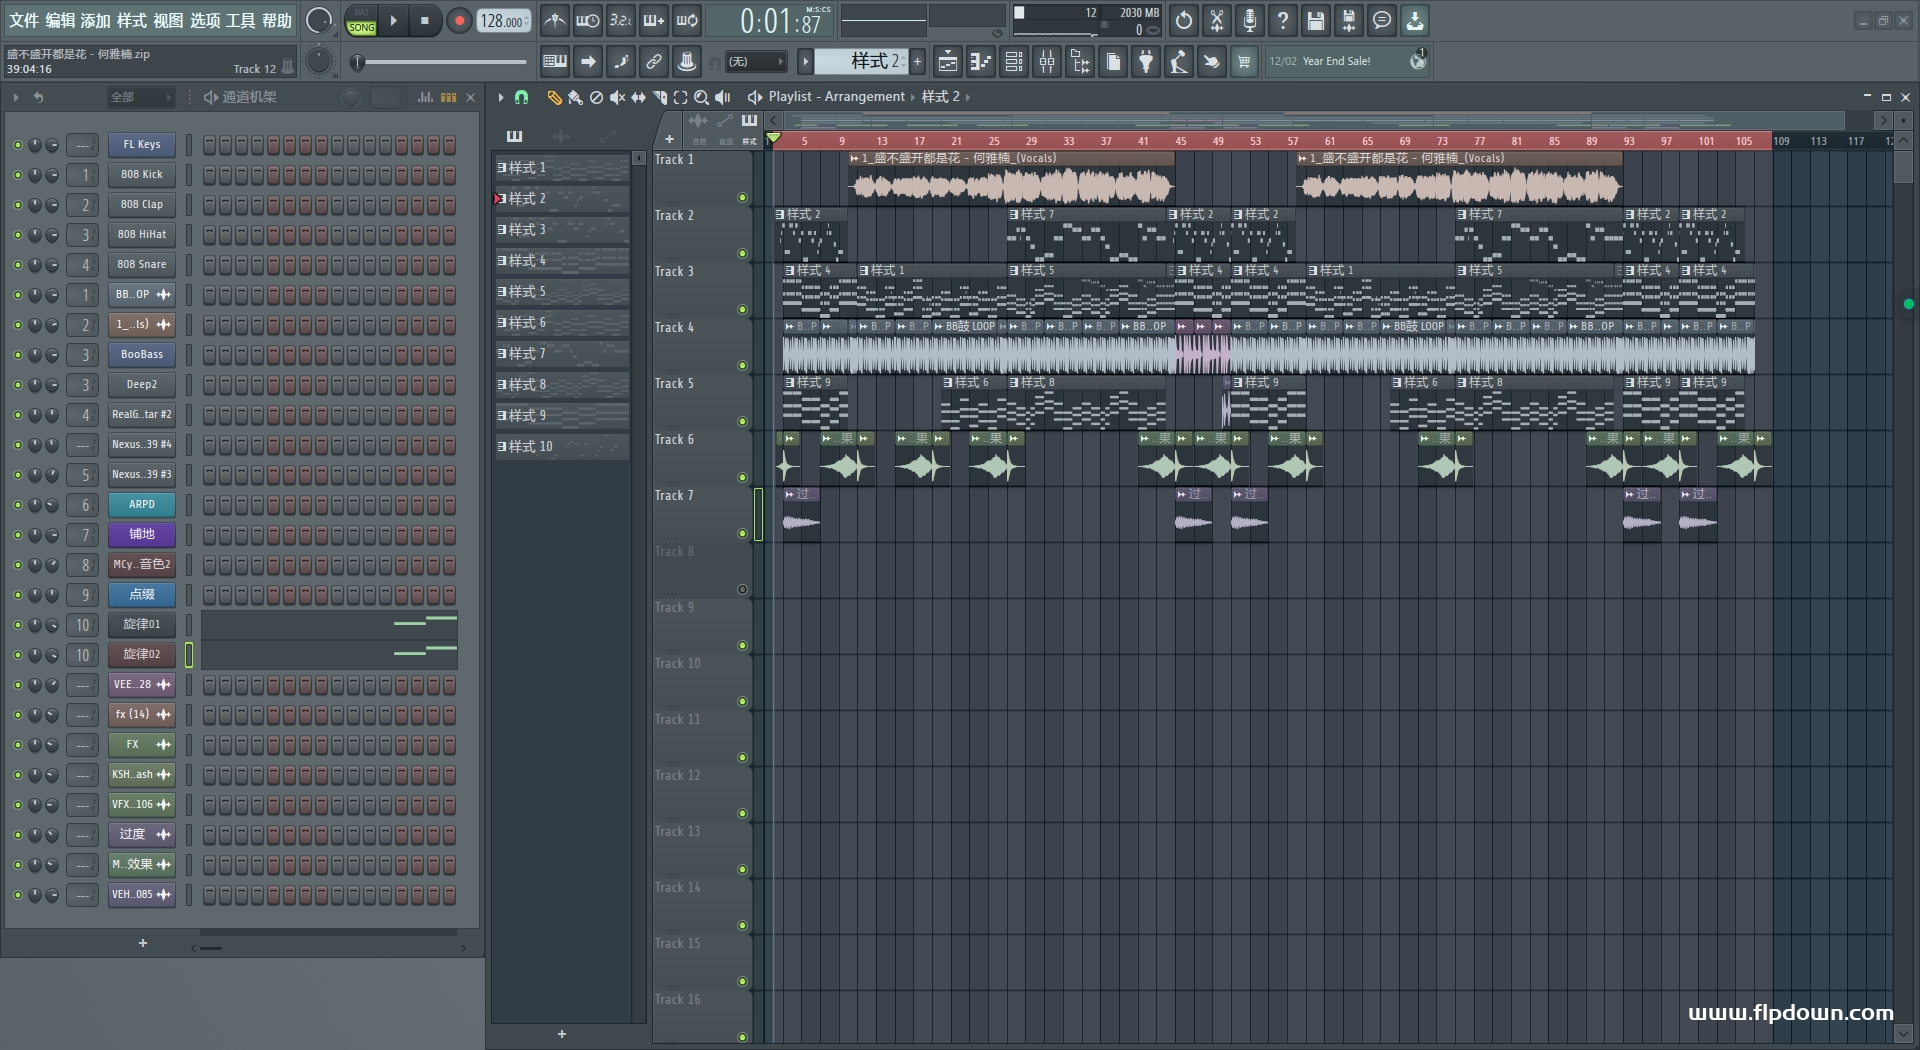Viewport: 1920px width, 1050px height.
Task: Open the 工具 (Tools) menu
Action: [x=241, y=20]
